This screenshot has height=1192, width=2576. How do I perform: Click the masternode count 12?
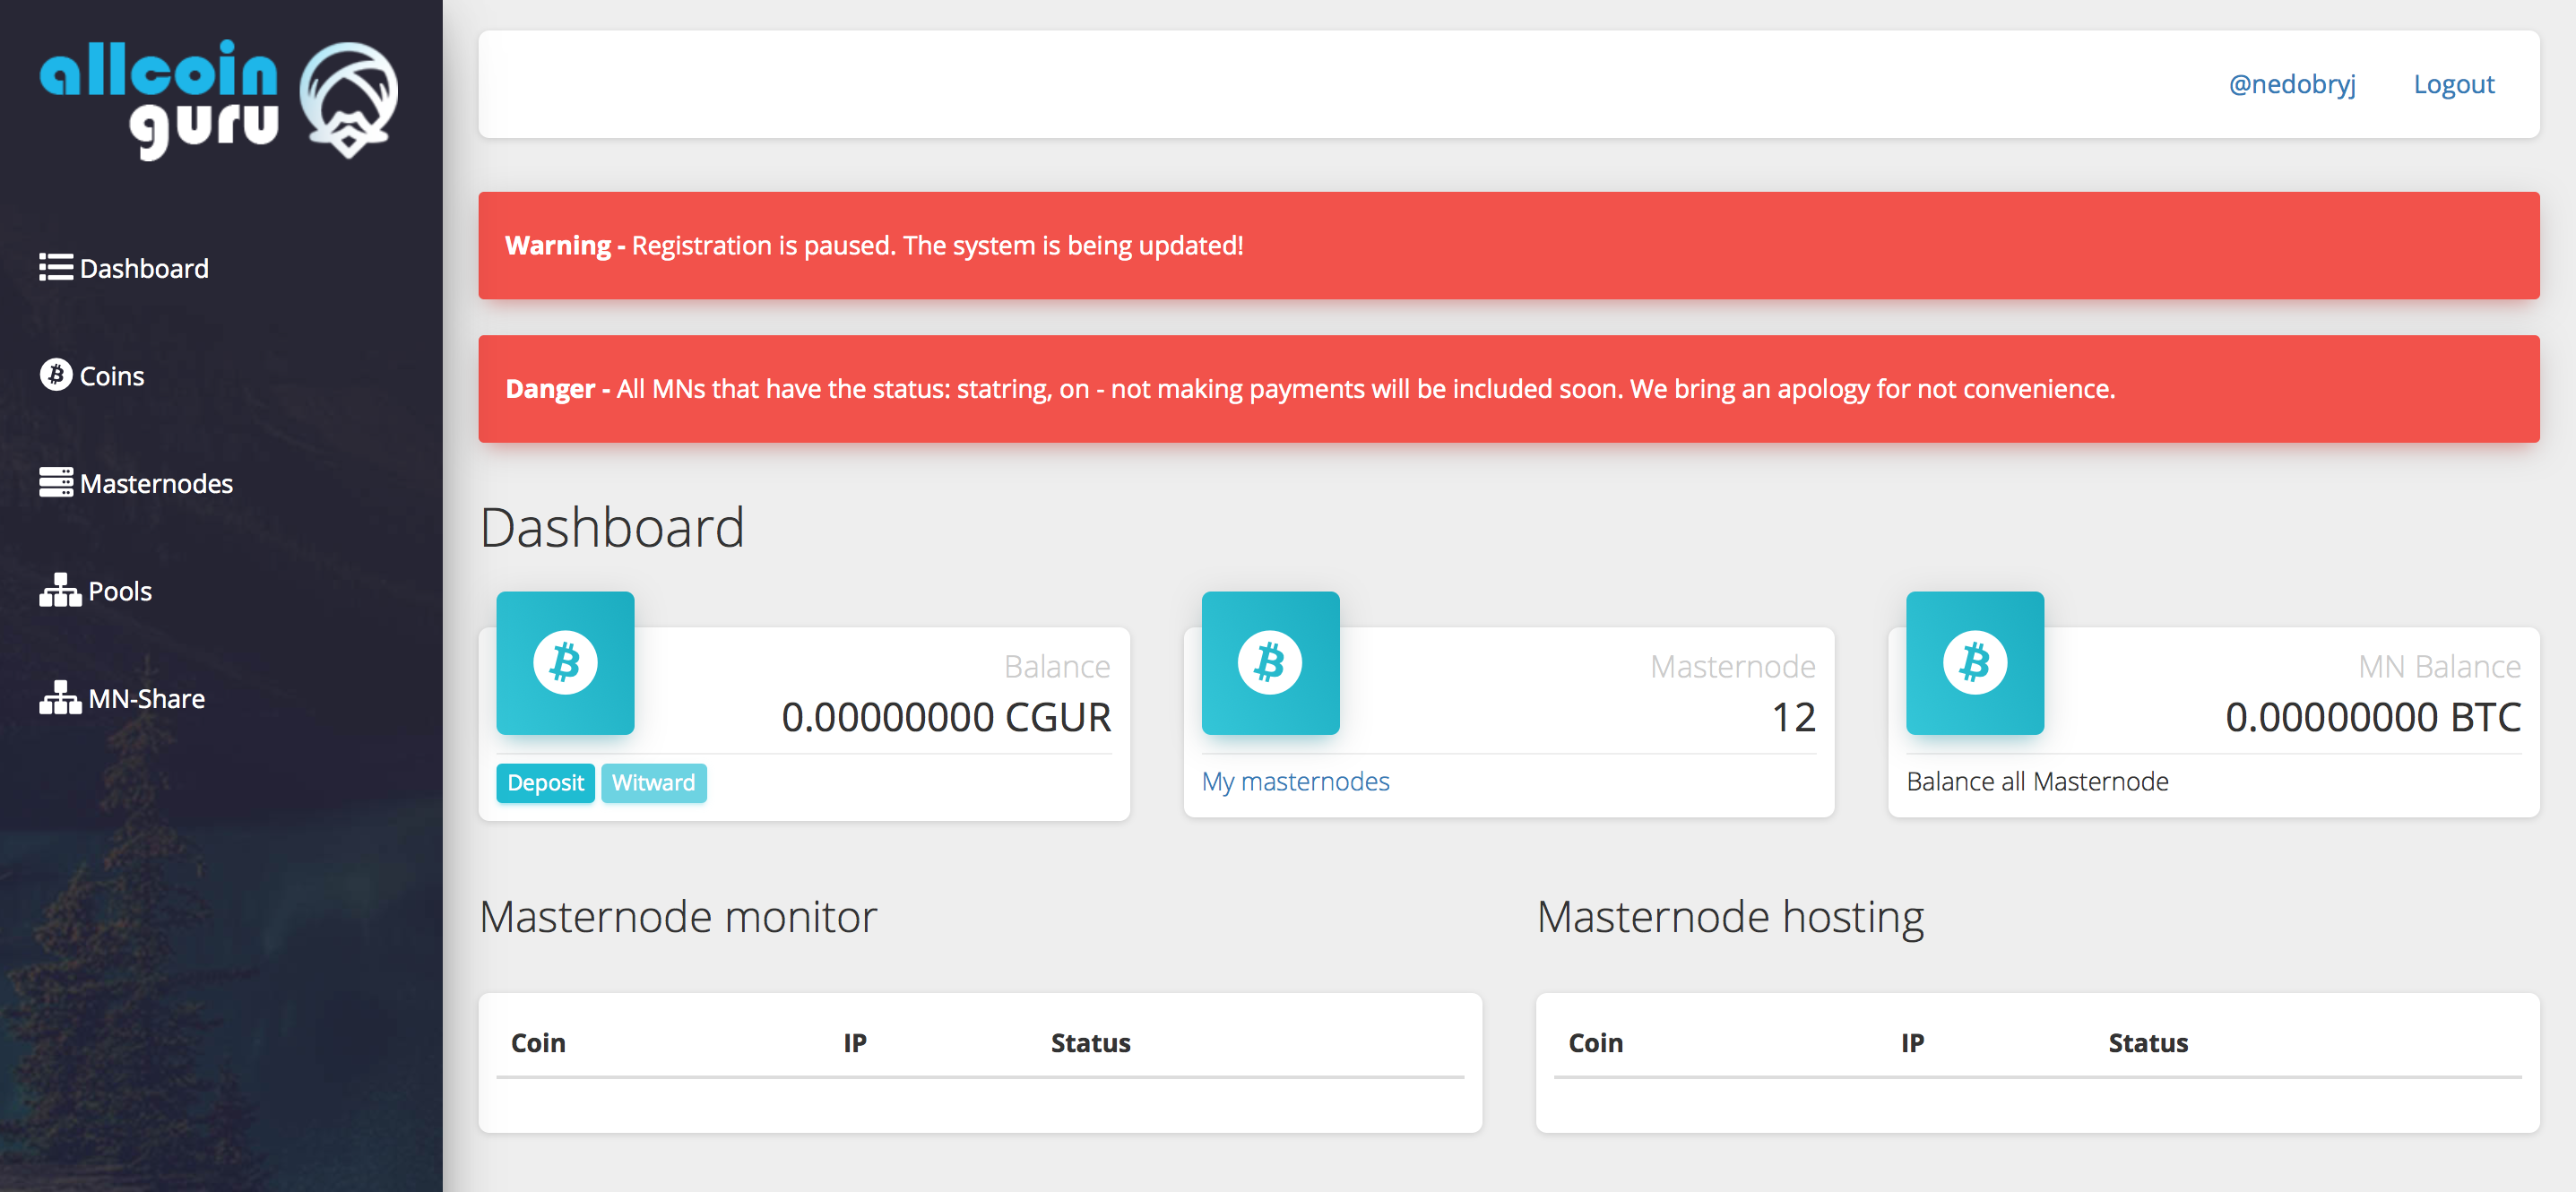1793,717
